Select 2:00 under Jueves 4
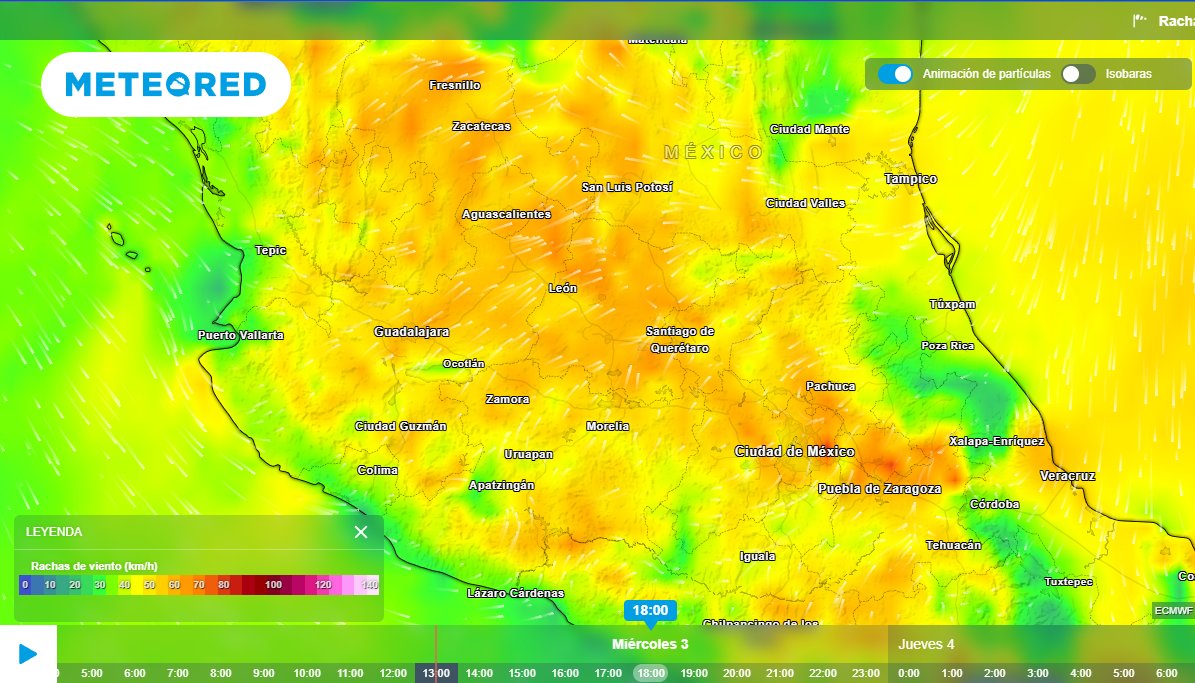Screen dimensions: 1195x683 tap(995, 673)
